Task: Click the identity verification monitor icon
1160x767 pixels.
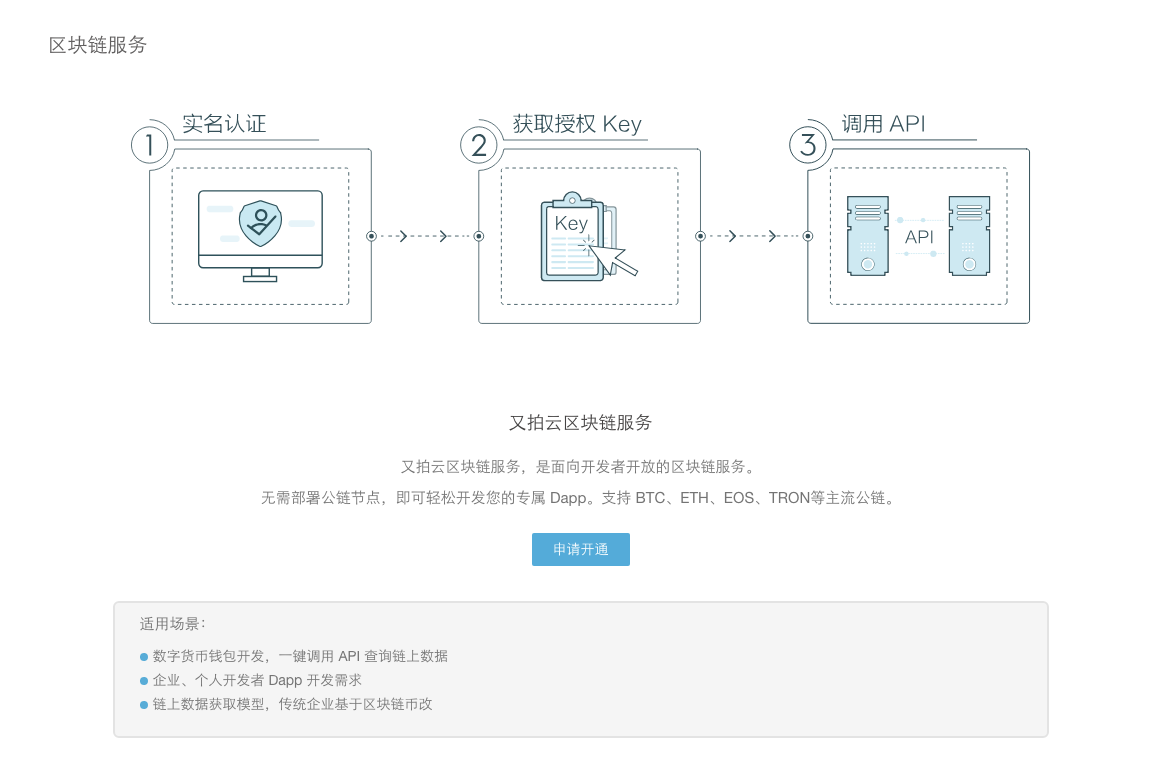Action: tap(260, 230)
